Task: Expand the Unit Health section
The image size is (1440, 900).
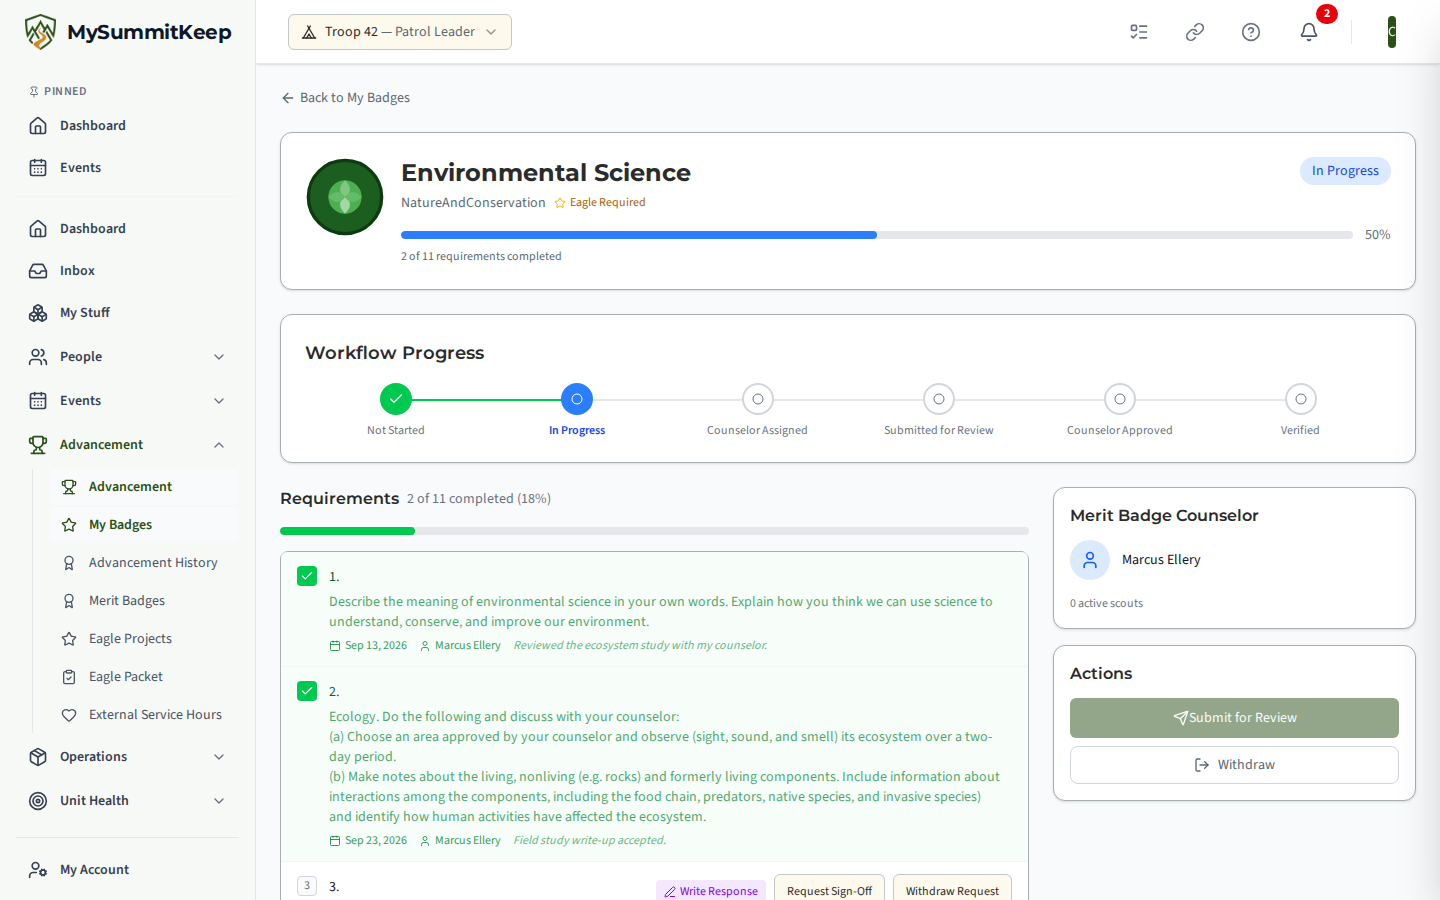Action: point(219,801)
